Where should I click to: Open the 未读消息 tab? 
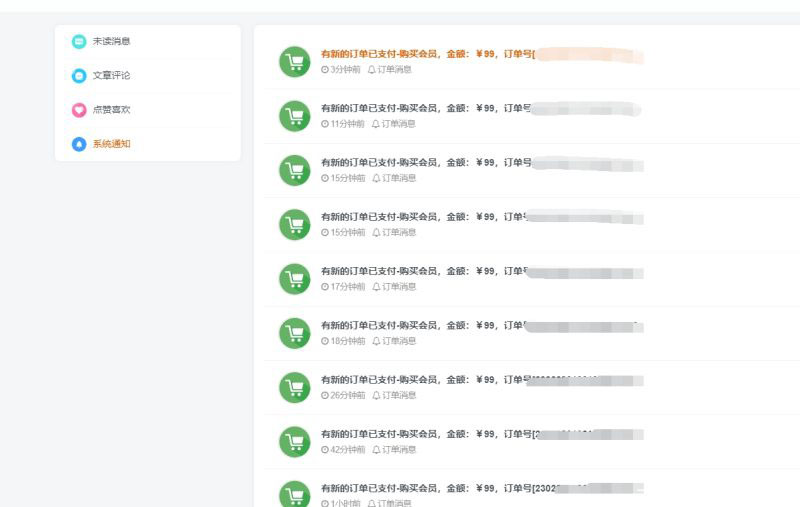(111, 41)
